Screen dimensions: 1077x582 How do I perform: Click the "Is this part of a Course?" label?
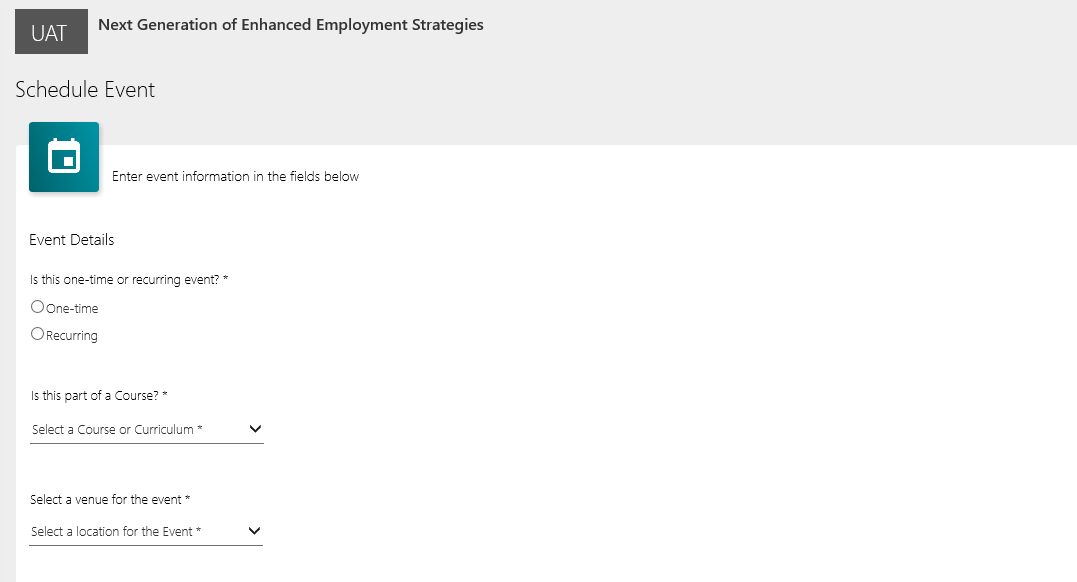tap(94, 396)
